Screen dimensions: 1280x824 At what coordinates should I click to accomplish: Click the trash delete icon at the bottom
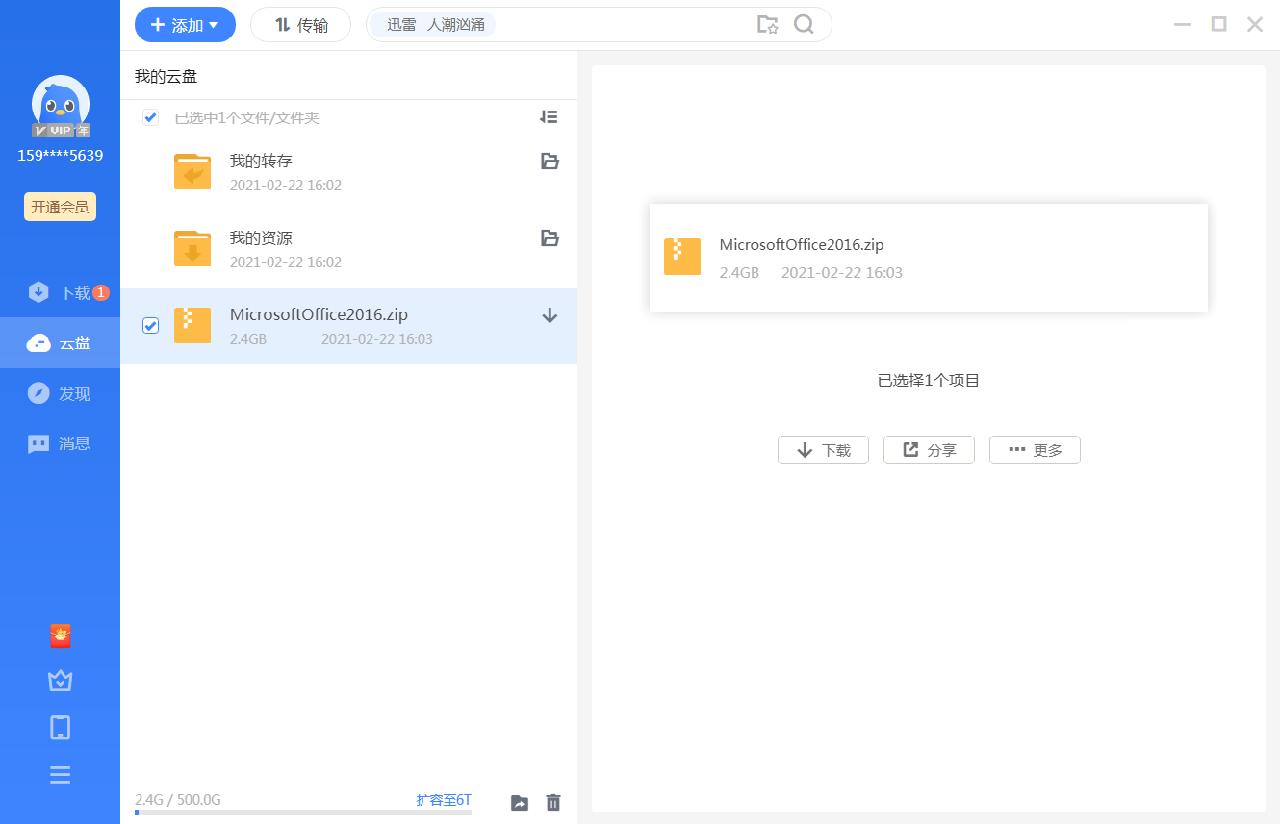pos(553,802)
